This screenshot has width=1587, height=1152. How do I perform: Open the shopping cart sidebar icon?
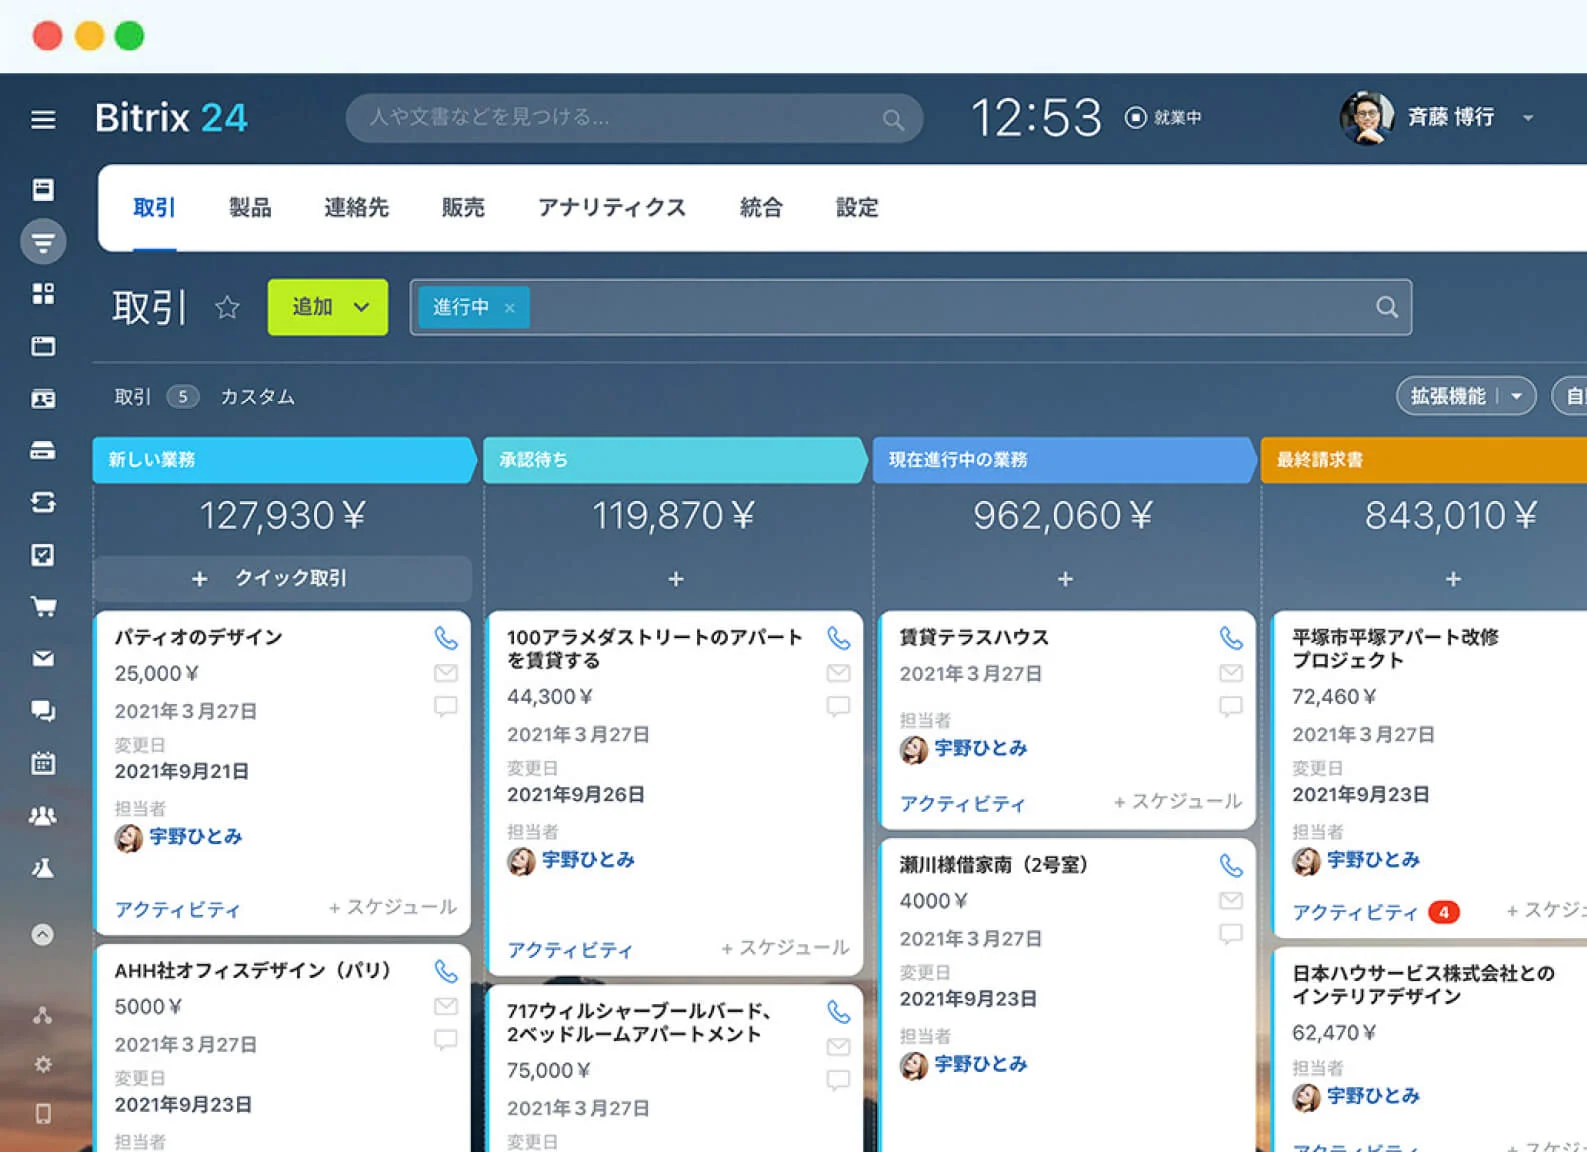click(x=43, y=607)
